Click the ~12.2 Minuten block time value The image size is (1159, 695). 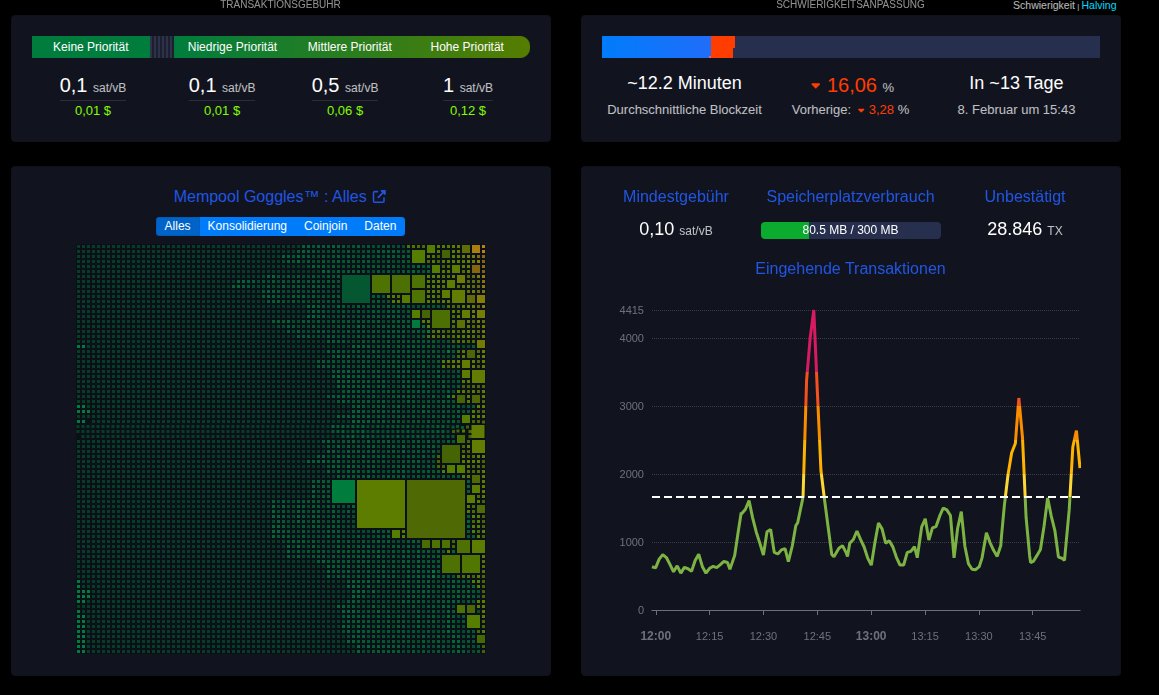pos(684,83)
